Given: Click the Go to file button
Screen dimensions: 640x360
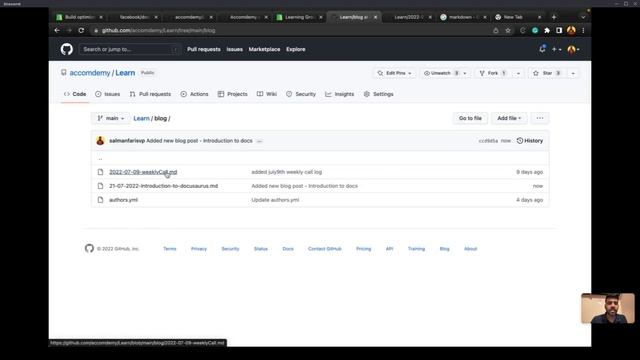Looking at the screenshot, I should coord(470,118).
